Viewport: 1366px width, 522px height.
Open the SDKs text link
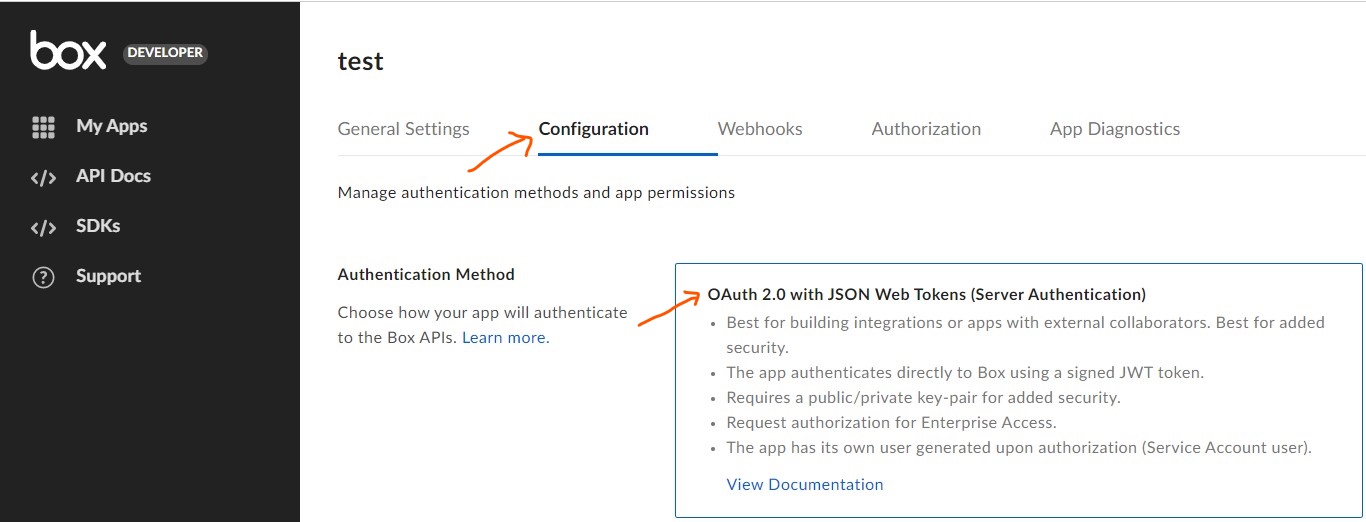pyautogui.click(x=98, y=226)
